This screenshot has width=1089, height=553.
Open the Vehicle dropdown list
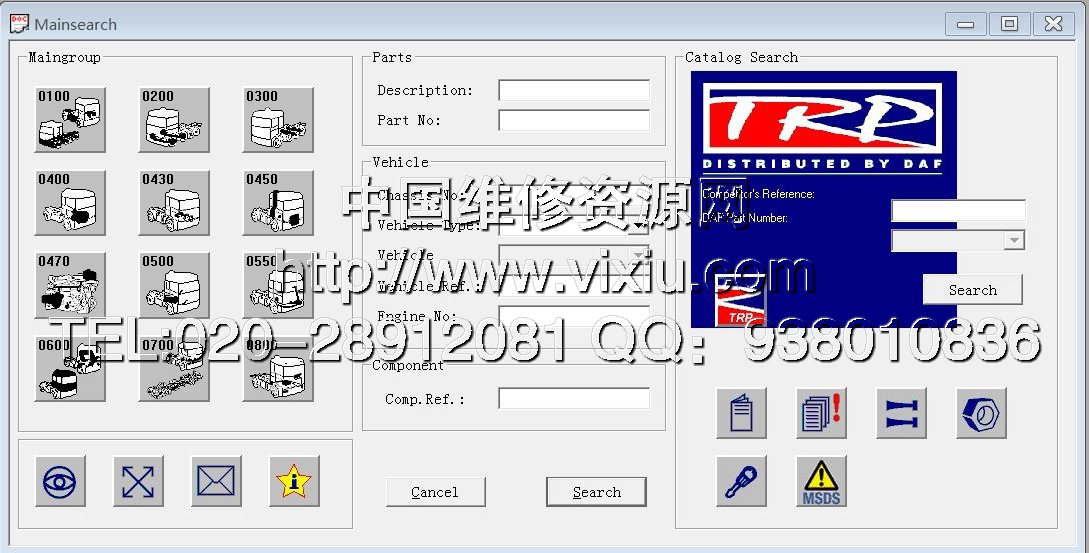point(638,255)
